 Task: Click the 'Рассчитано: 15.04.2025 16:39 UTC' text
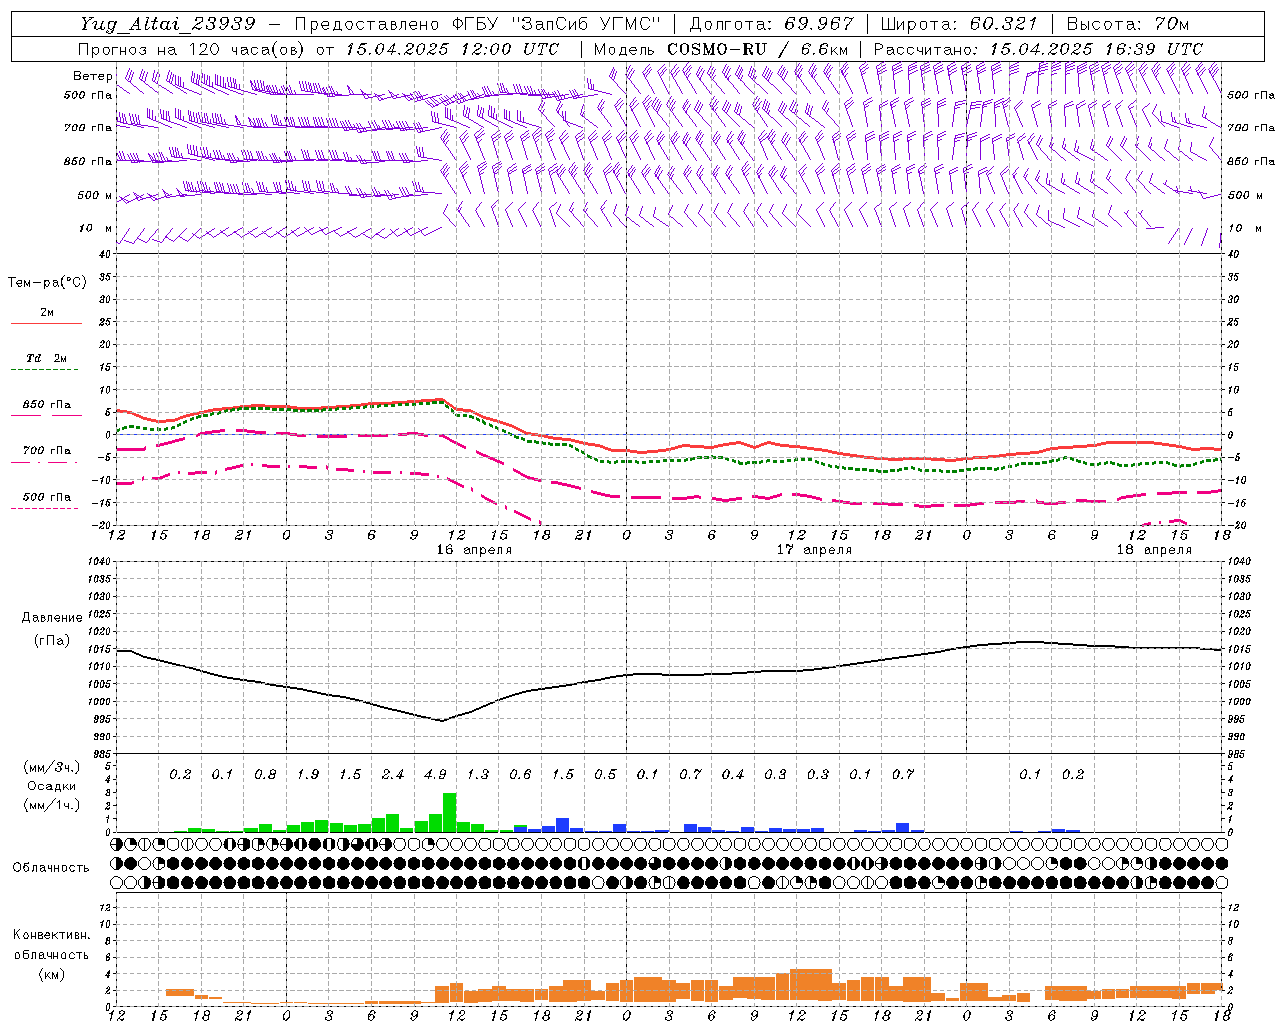[1038, 49]
